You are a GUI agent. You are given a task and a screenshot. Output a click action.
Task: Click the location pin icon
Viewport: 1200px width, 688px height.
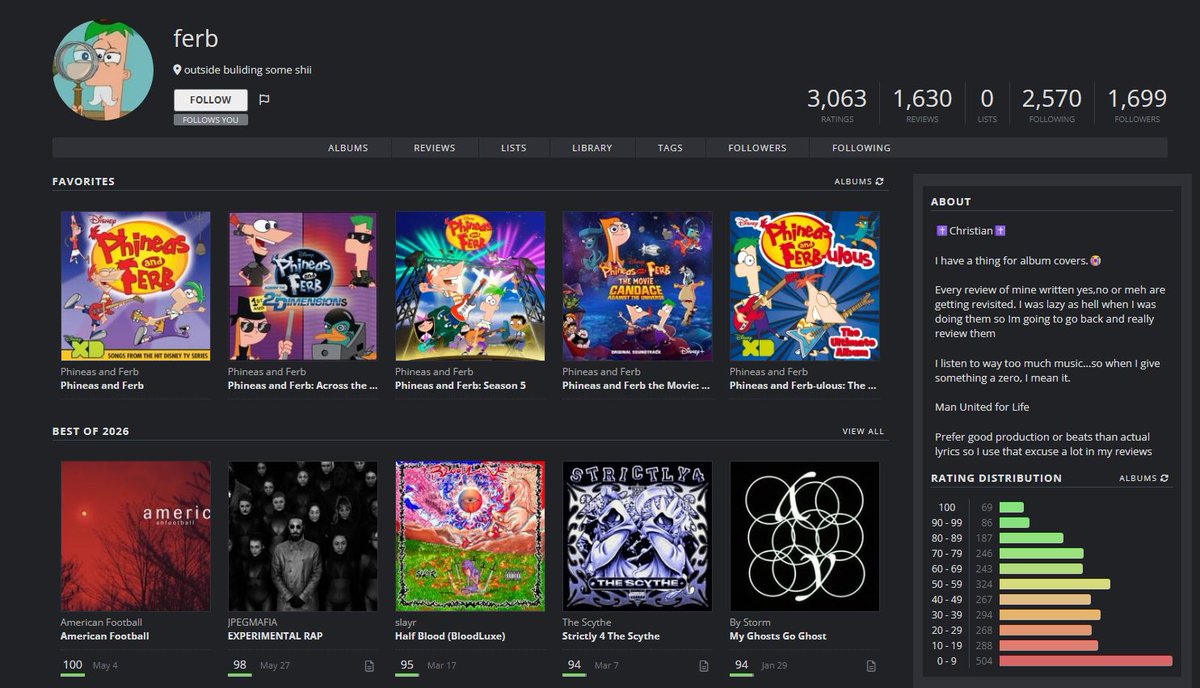(x=177, y=70)
